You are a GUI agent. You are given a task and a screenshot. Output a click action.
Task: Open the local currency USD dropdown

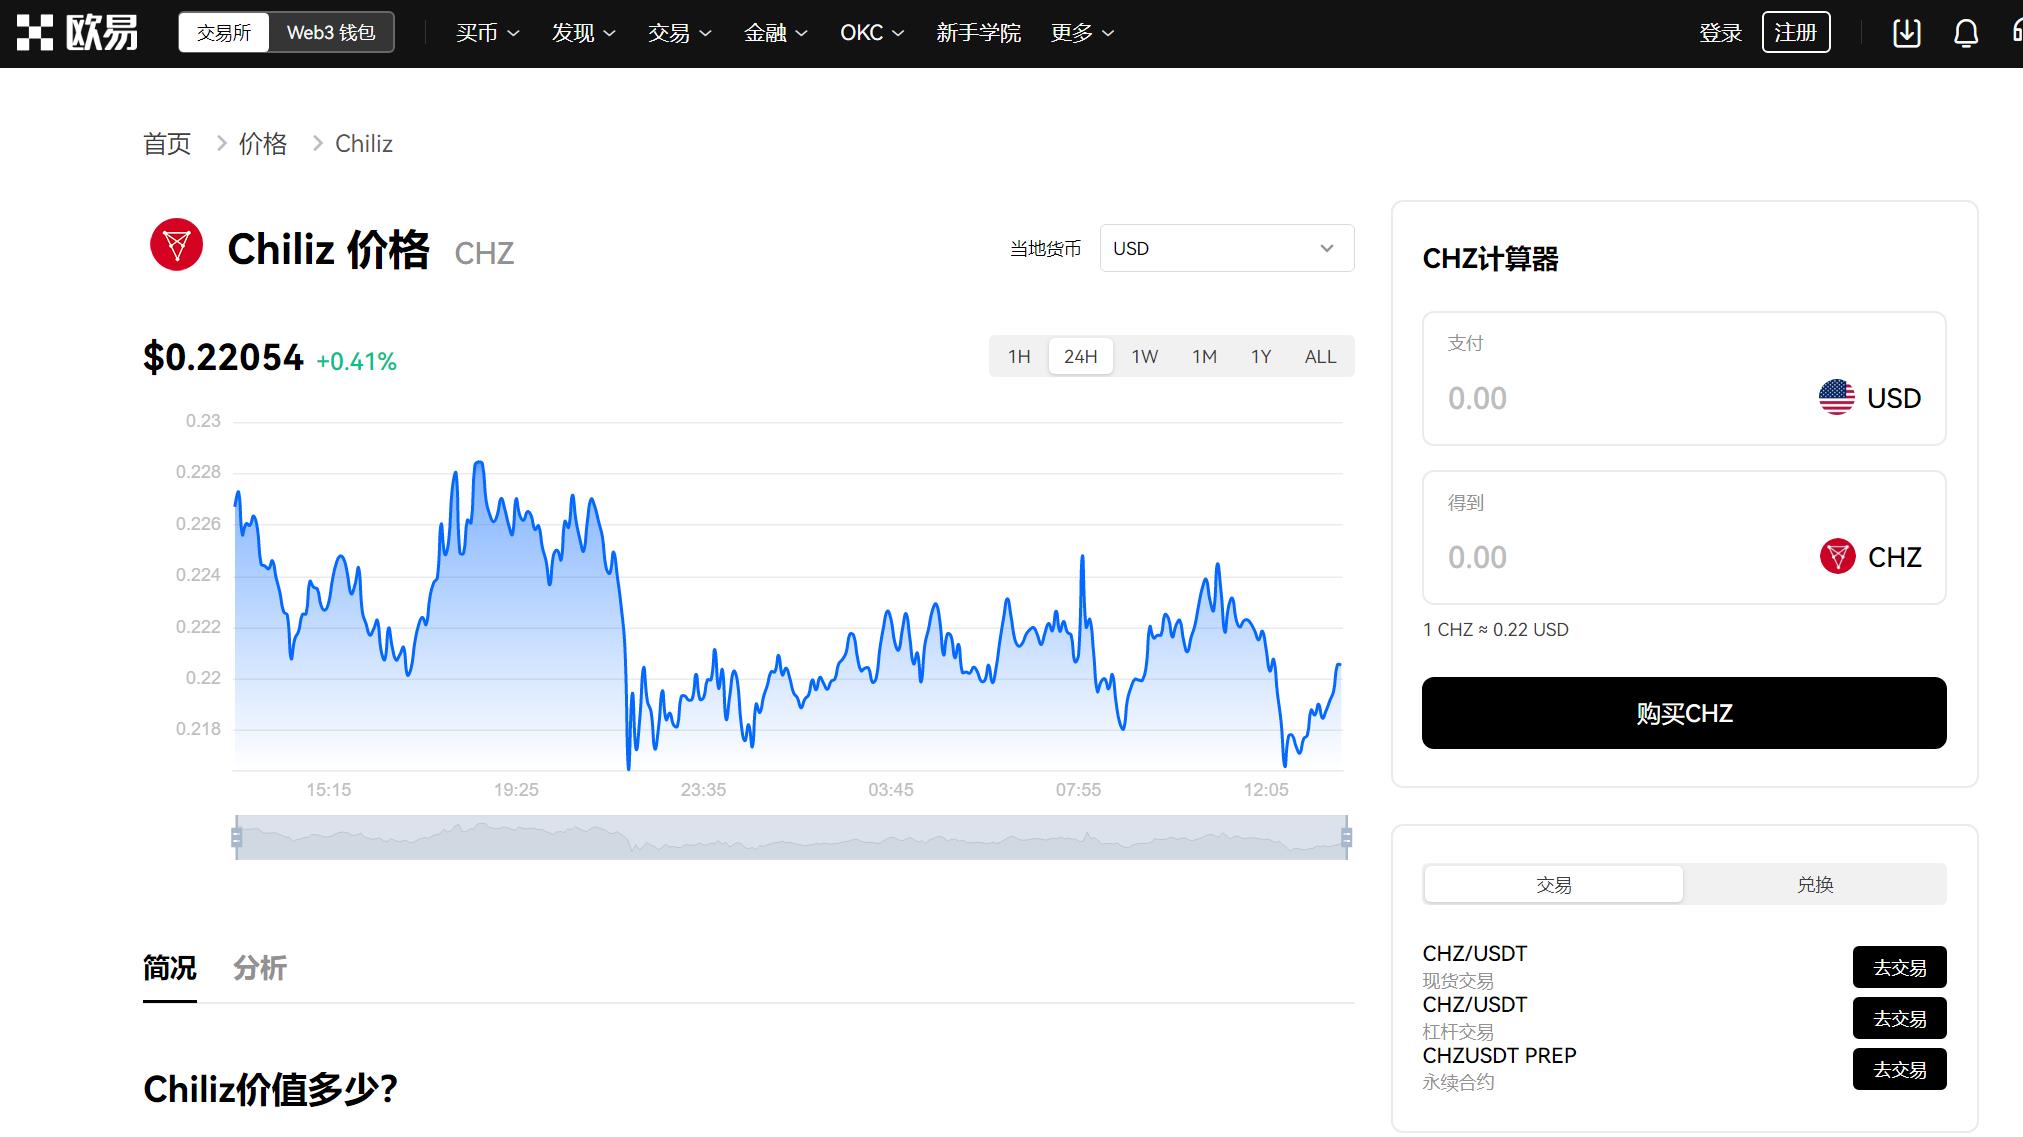tap(1226, 248)
